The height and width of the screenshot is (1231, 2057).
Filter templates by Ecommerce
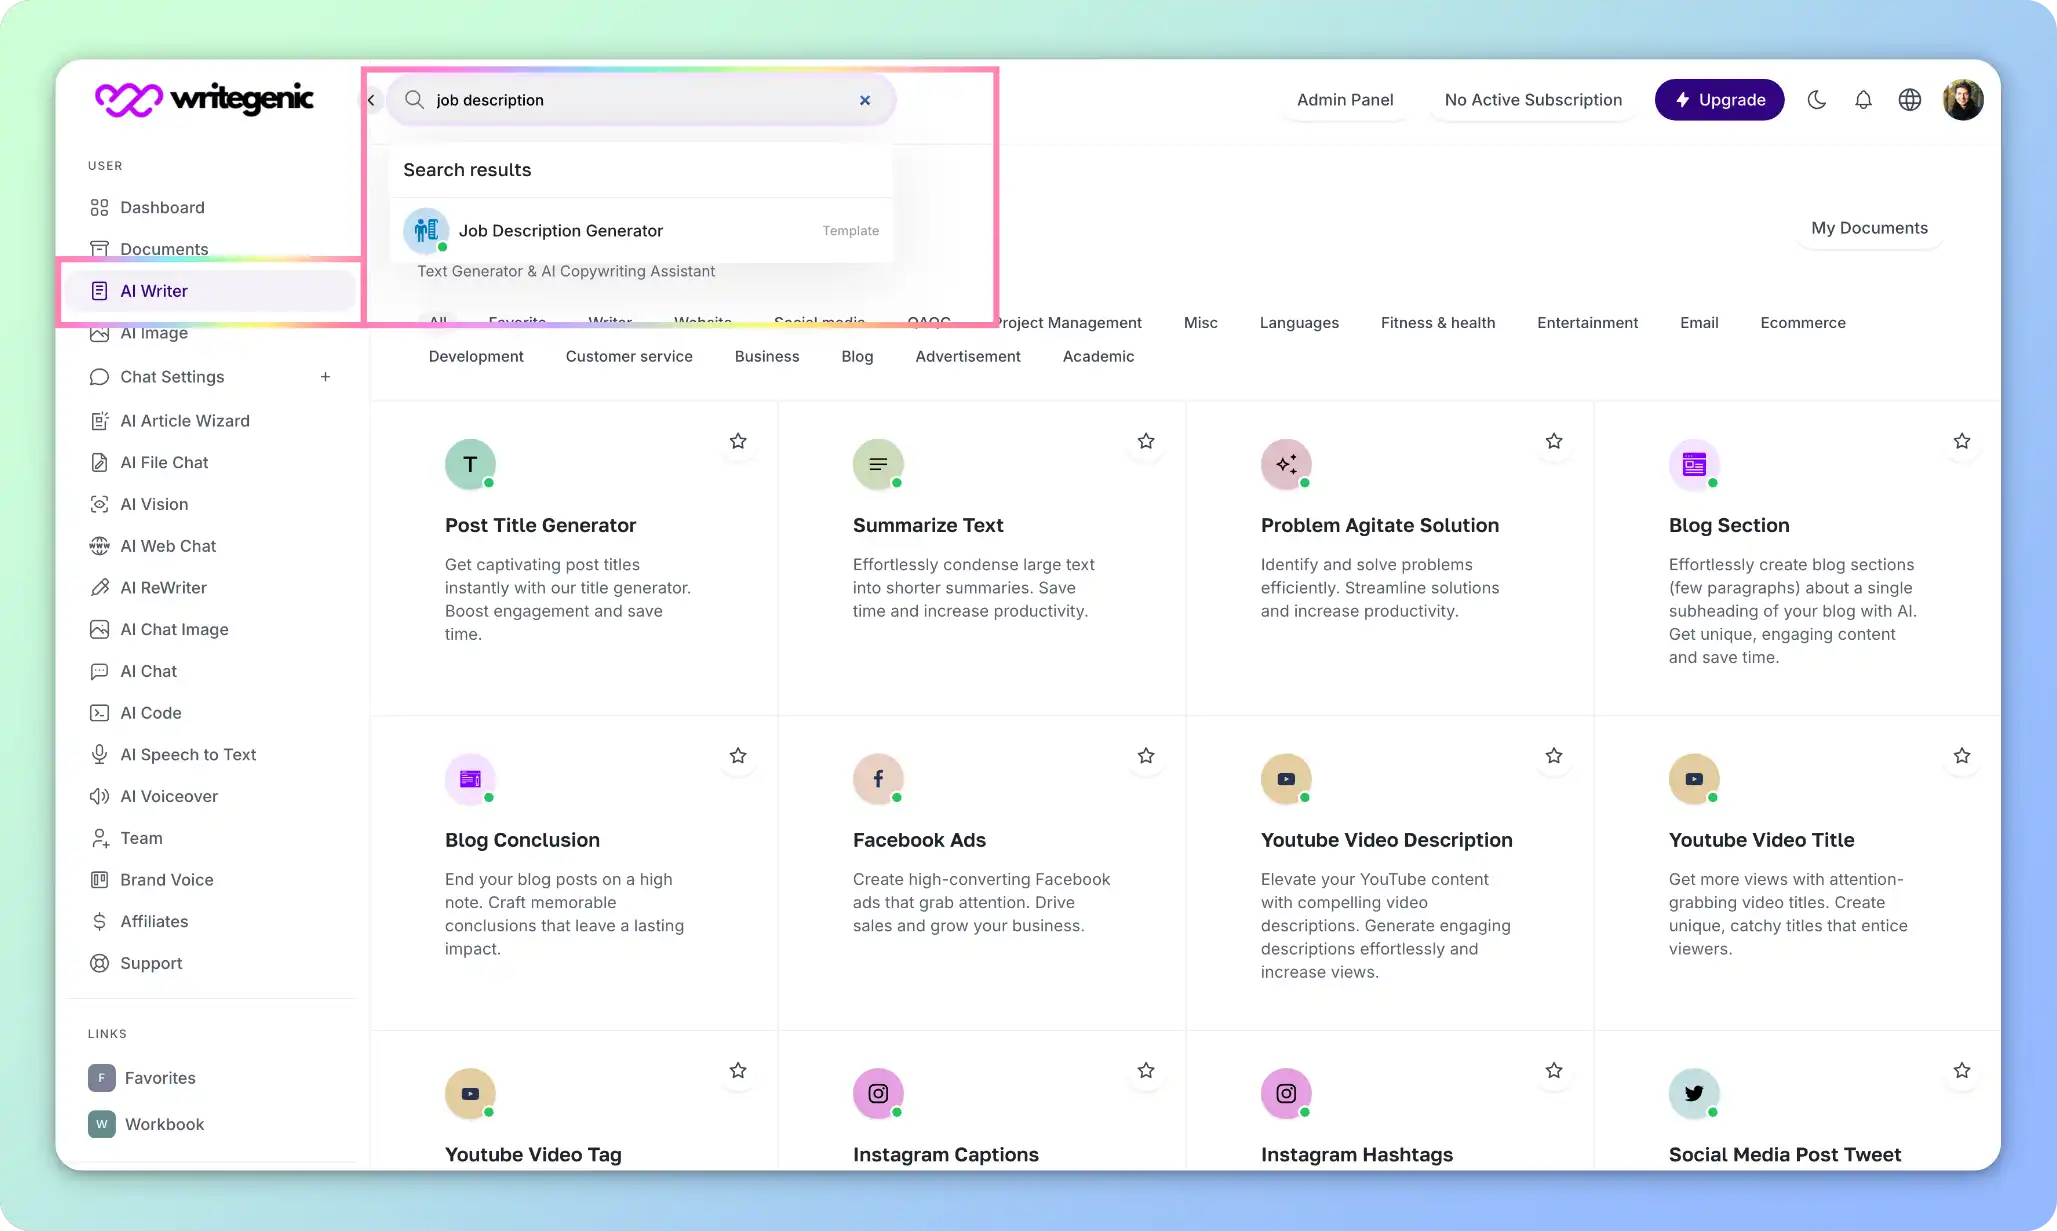(x=1803, y=323)
